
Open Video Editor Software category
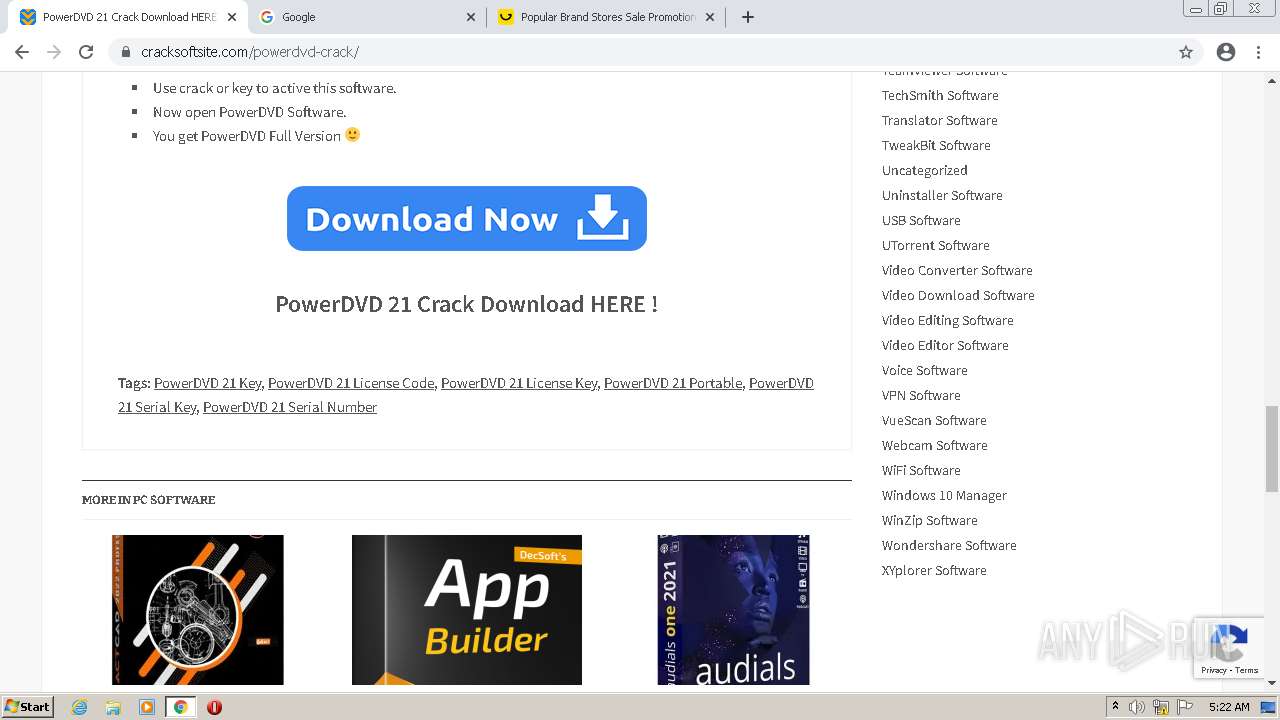click(945, 345)
